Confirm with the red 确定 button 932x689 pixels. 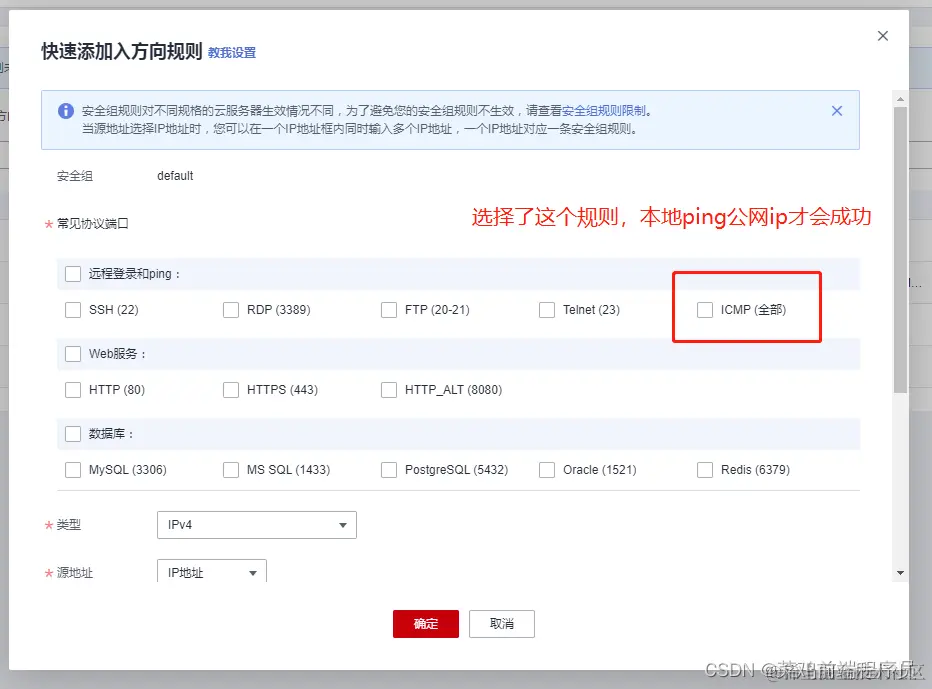[426, 624]
